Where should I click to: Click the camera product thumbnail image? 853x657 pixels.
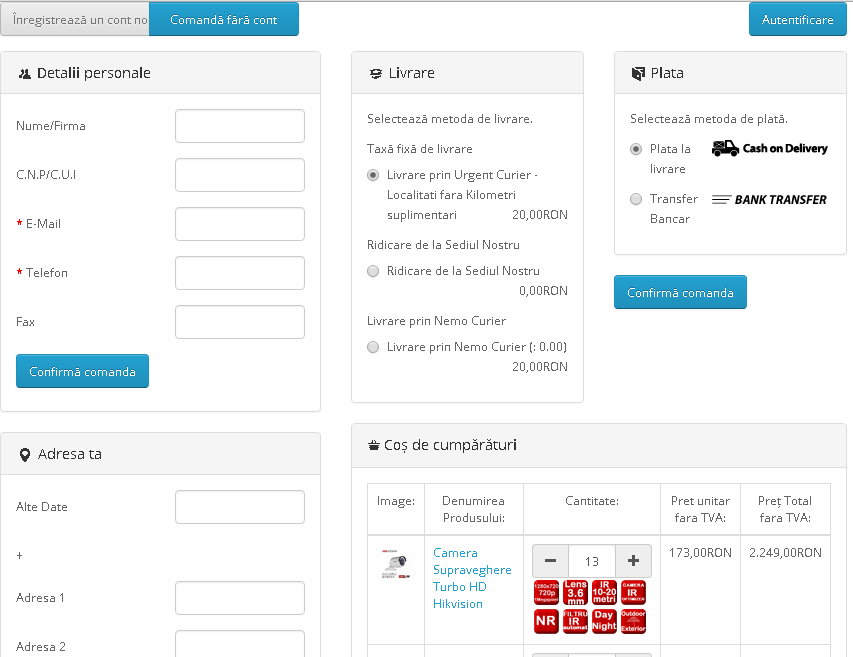coord(395,566)
